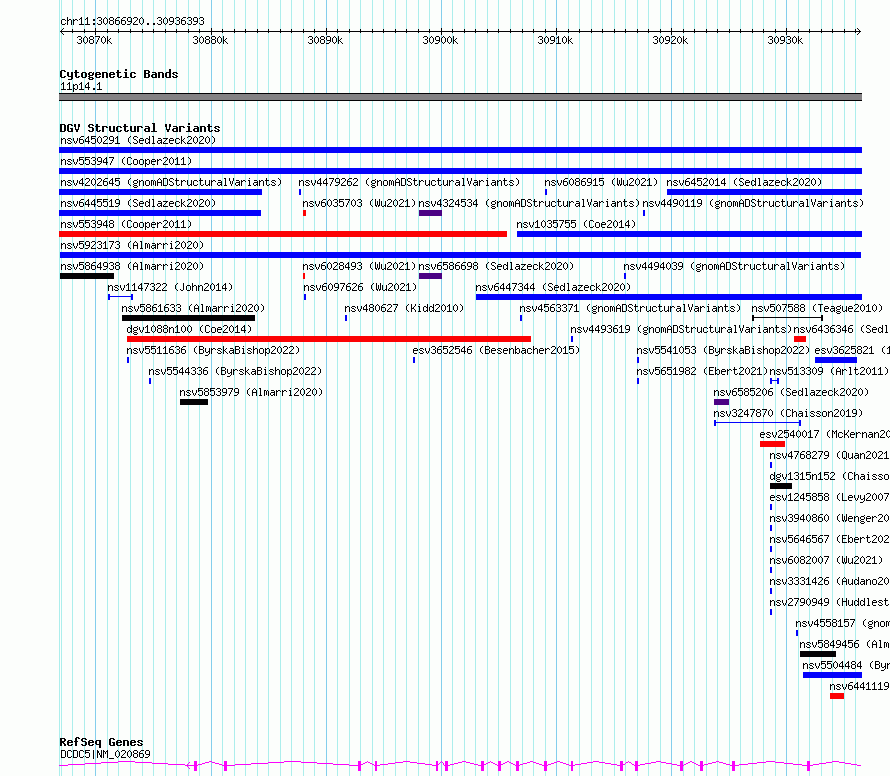Viewport: 890px width, 776px height.
Task: Open the nsv4768279 Quan variant label
Action: pyautogui.click(x=829, y=455)
